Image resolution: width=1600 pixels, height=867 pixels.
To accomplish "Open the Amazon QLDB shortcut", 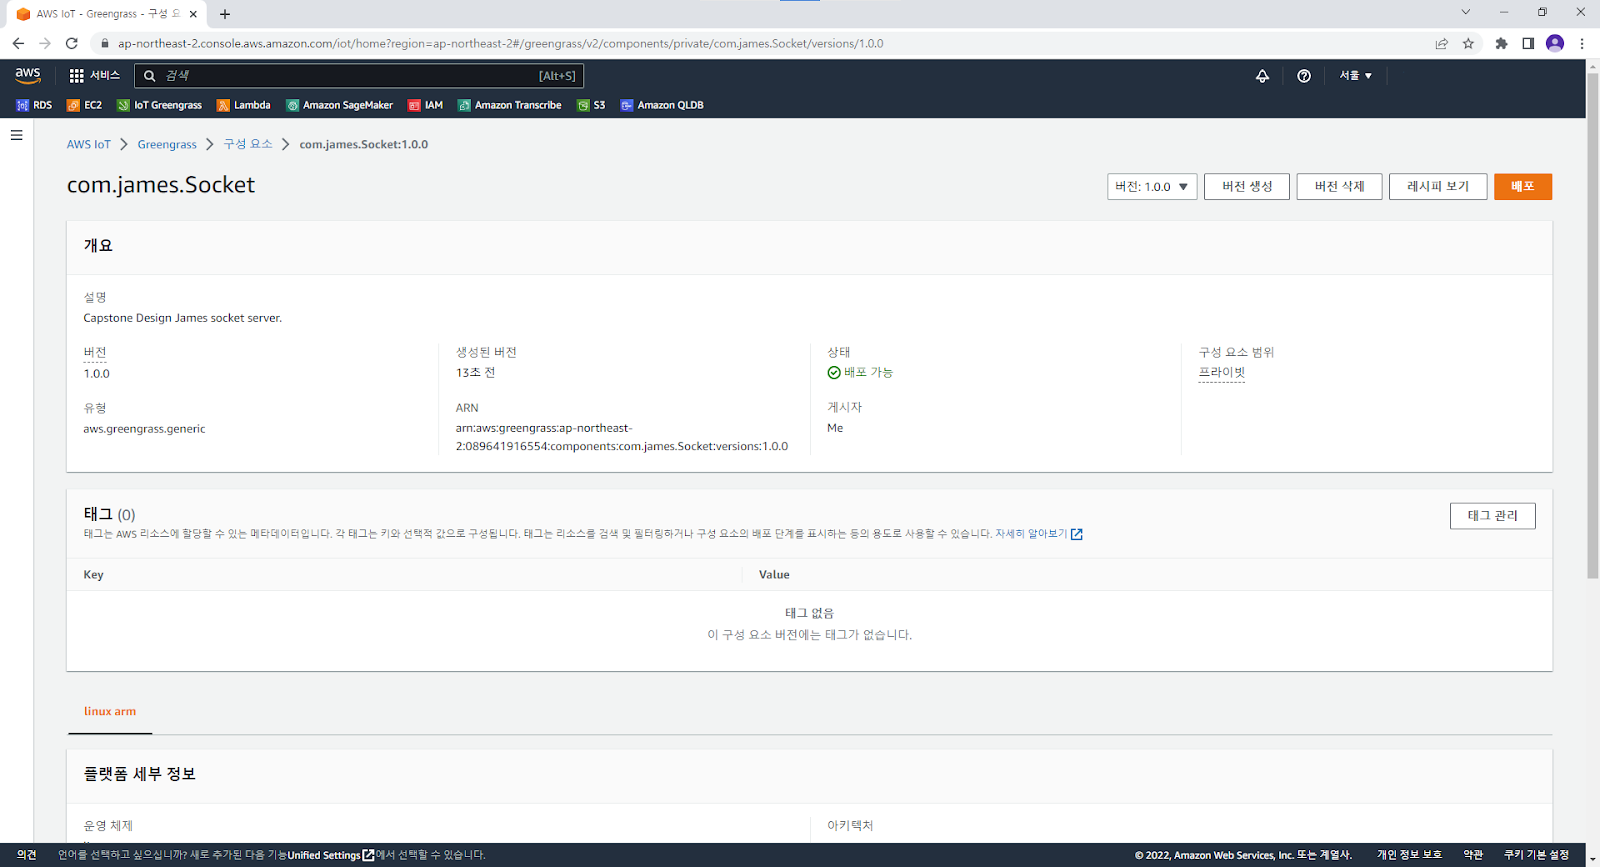I will point(662,105).
